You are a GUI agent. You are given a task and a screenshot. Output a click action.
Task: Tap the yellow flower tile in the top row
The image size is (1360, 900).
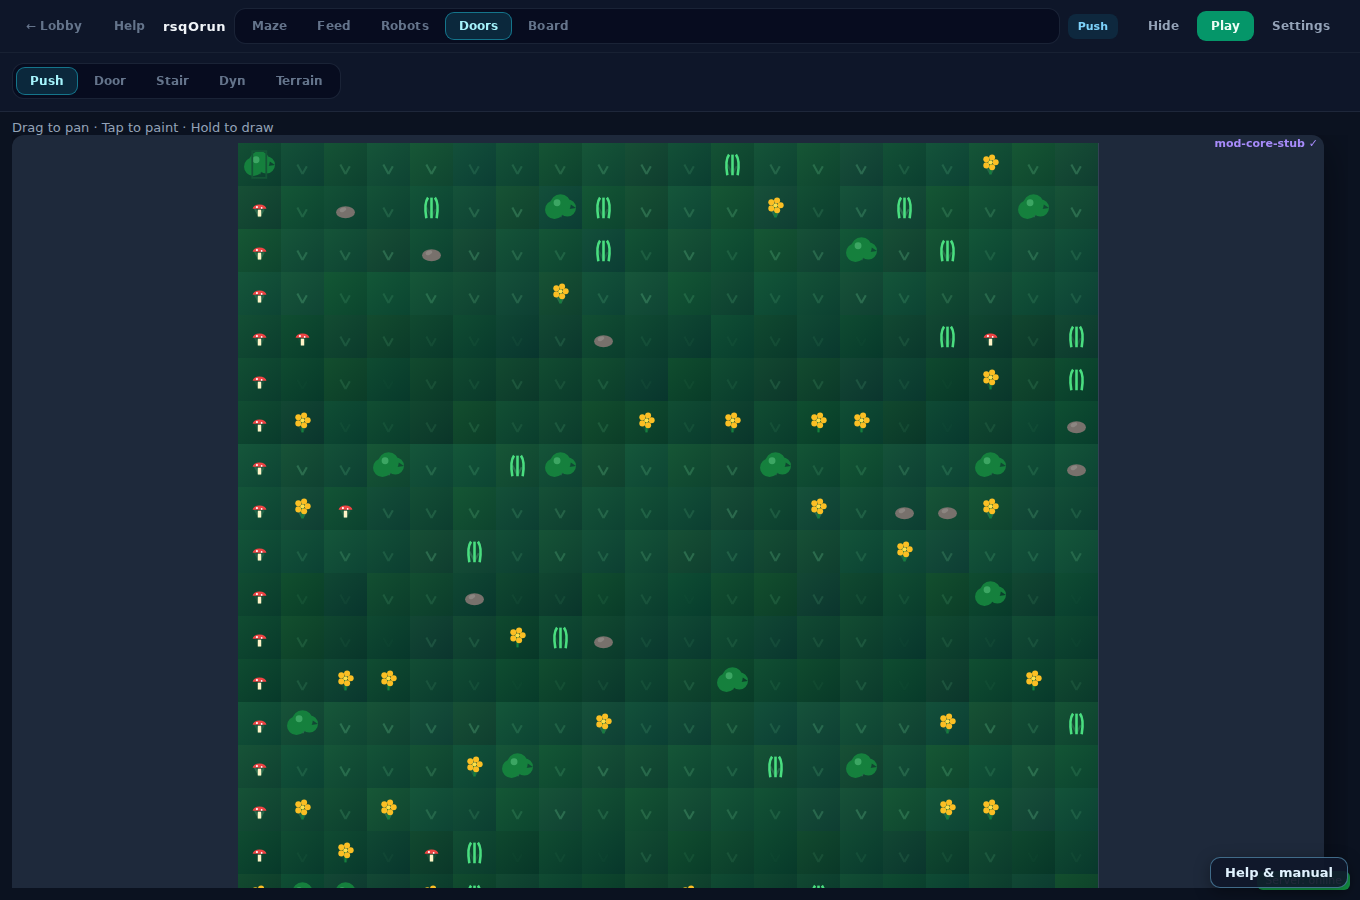click(x=990, y=164)
